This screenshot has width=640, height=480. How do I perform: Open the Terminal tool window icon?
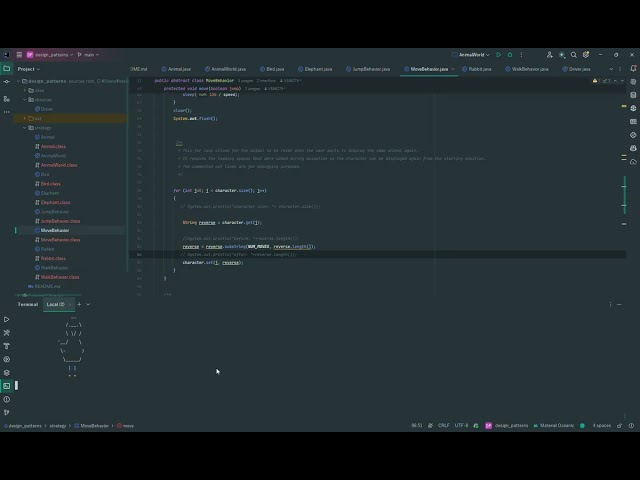[x=7, y=386]
